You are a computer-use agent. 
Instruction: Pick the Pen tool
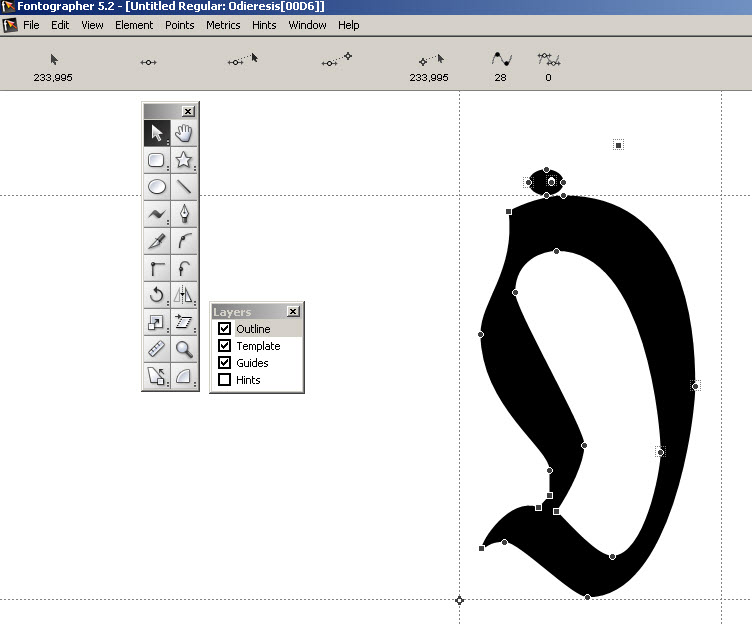183,214
